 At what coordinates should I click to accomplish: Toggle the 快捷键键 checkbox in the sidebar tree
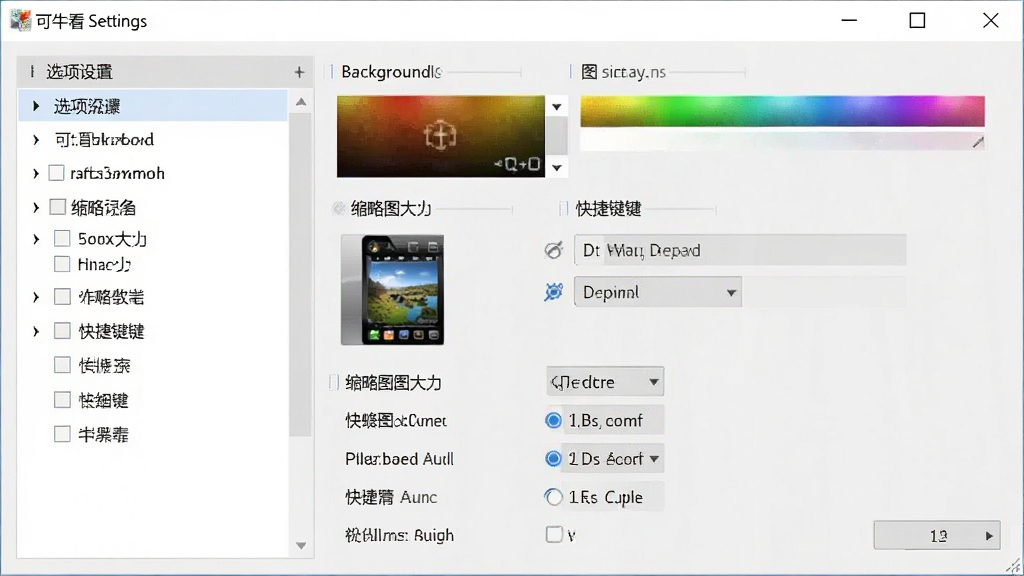pyautogui.click(x=62, y=331)
